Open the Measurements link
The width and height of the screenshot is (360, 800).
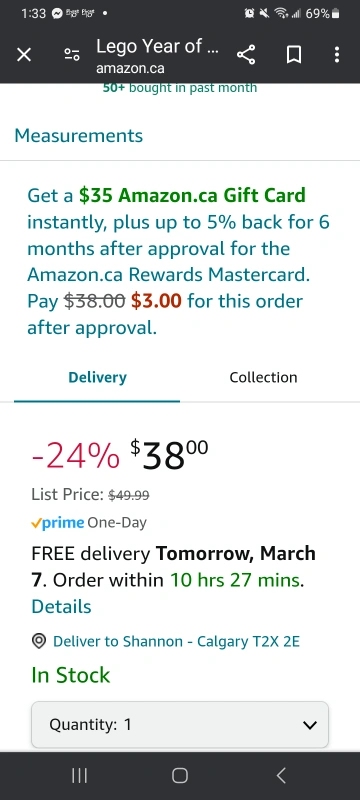(x=79, y=136)
